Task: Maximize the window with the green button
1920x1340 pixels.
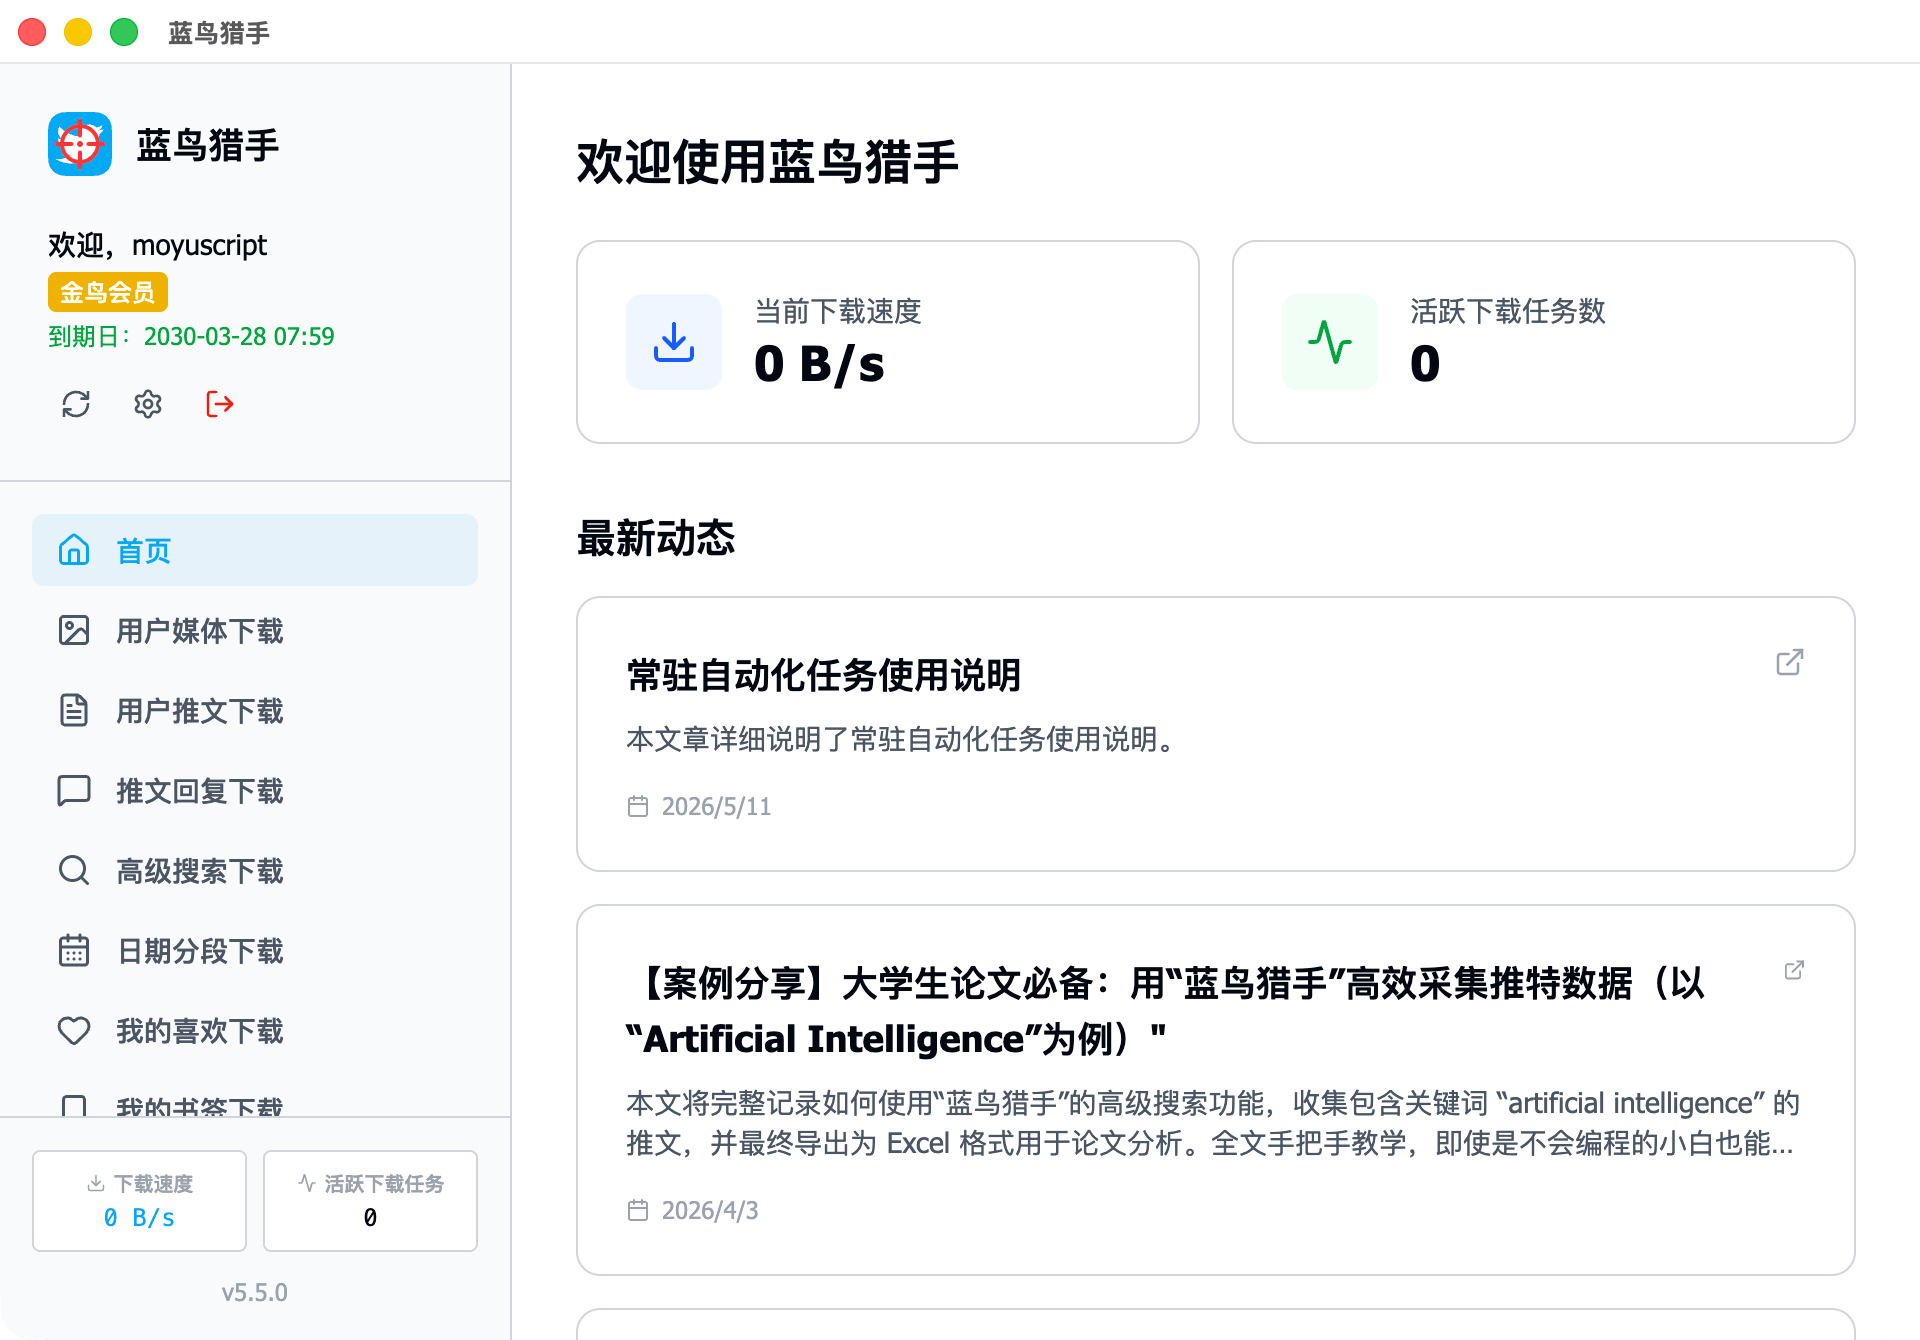Action: 124,32
